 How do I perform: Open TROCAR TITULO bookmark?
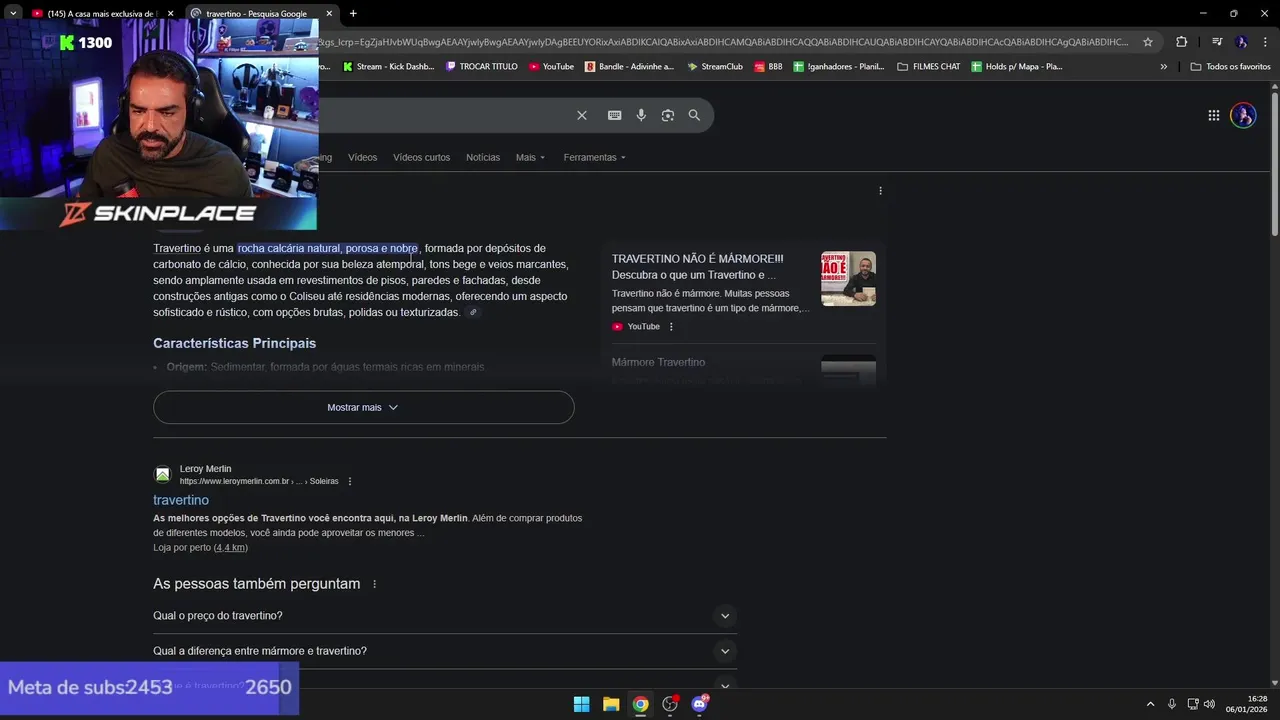coord(482,66)
